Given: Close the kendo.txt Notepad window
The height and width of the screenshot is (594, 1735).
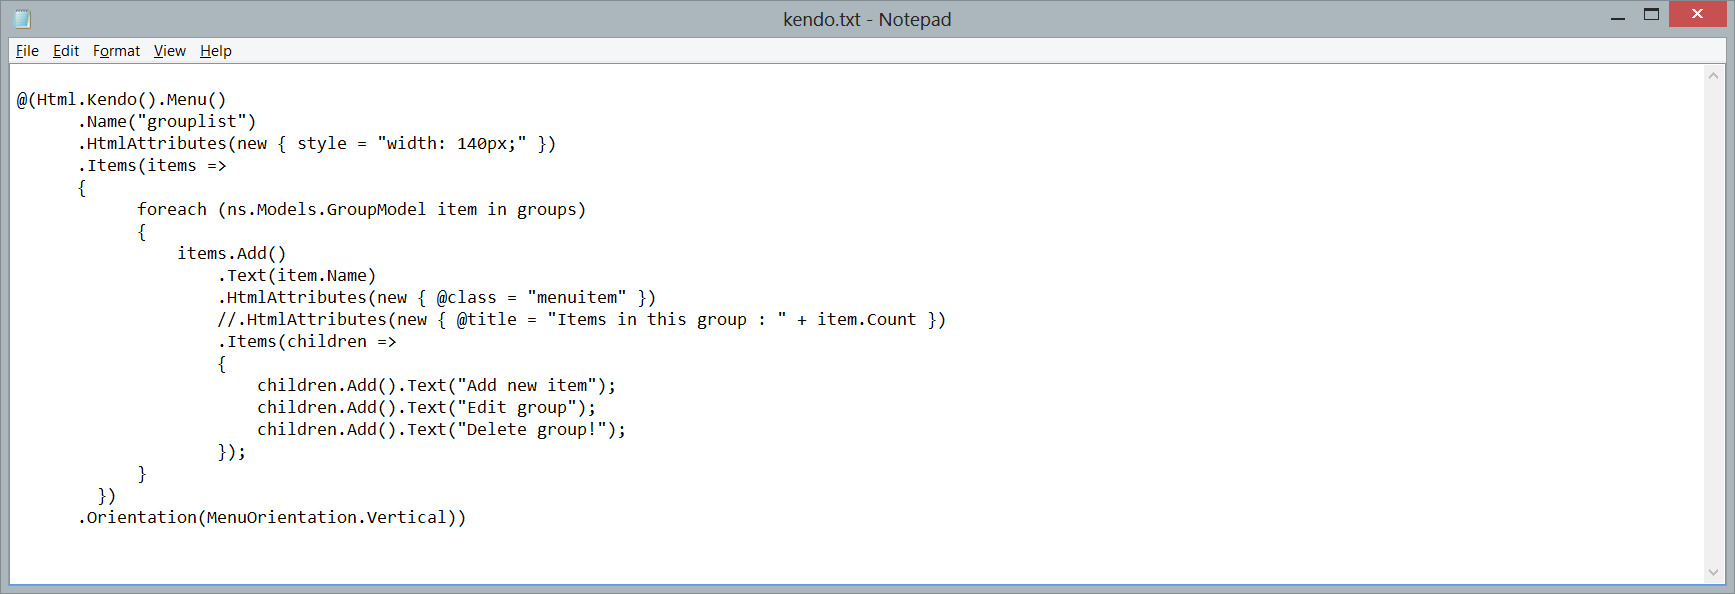Looking at the screenshot, I should click(1697, 14).
